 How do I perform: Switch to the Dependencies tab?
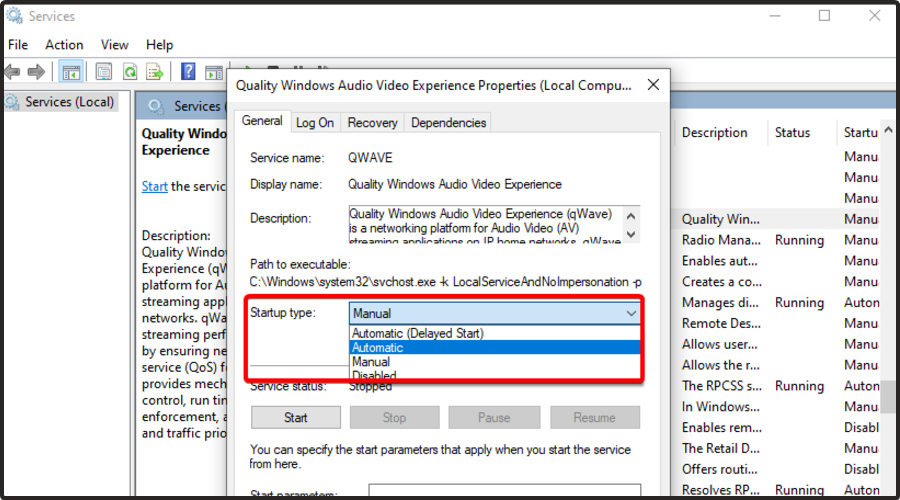[x=448, y=122]
